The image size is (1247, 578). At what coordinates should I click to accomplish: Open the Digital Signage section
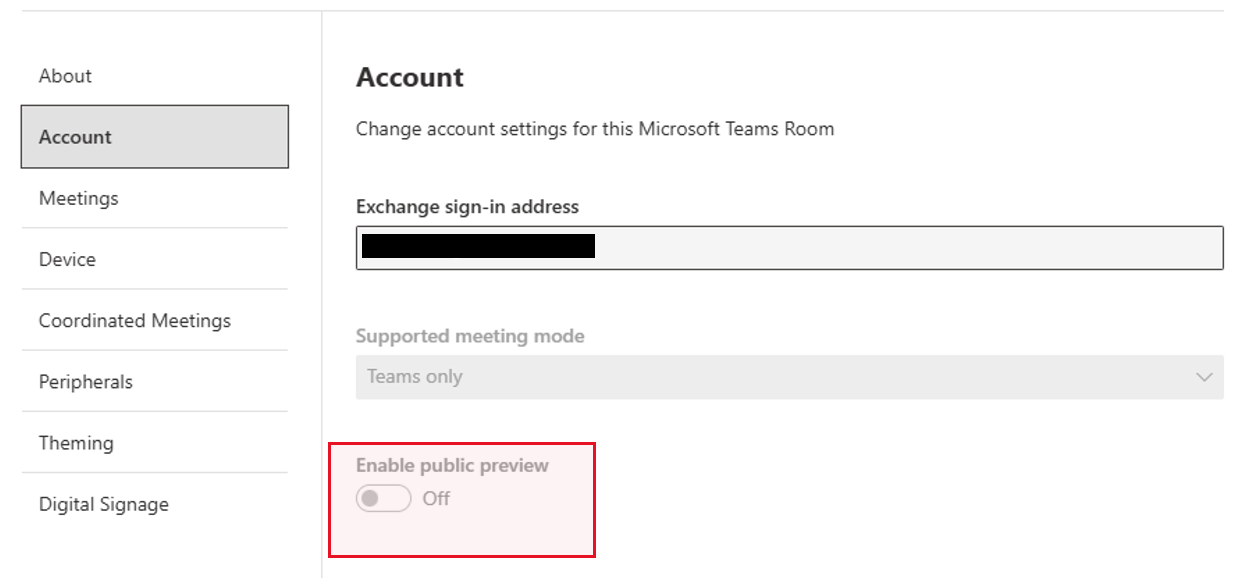104,504
